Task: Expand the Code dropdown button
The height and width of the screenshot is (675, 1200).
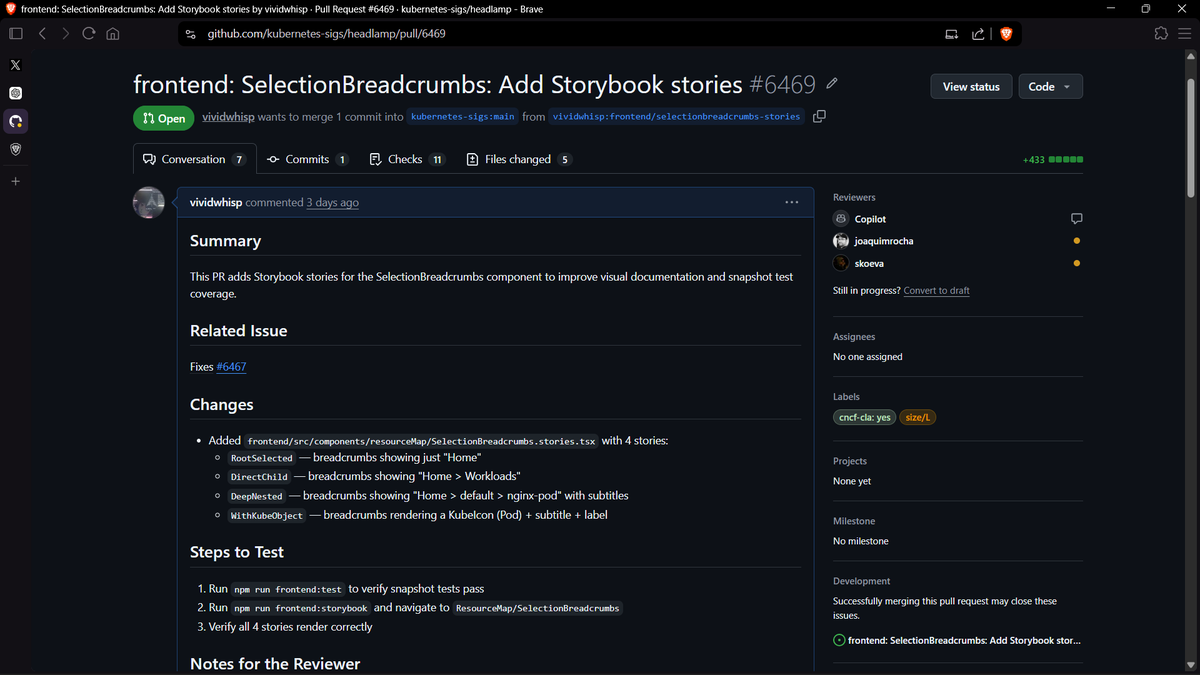Action: pyautogui.click(x=1050, y=87)
